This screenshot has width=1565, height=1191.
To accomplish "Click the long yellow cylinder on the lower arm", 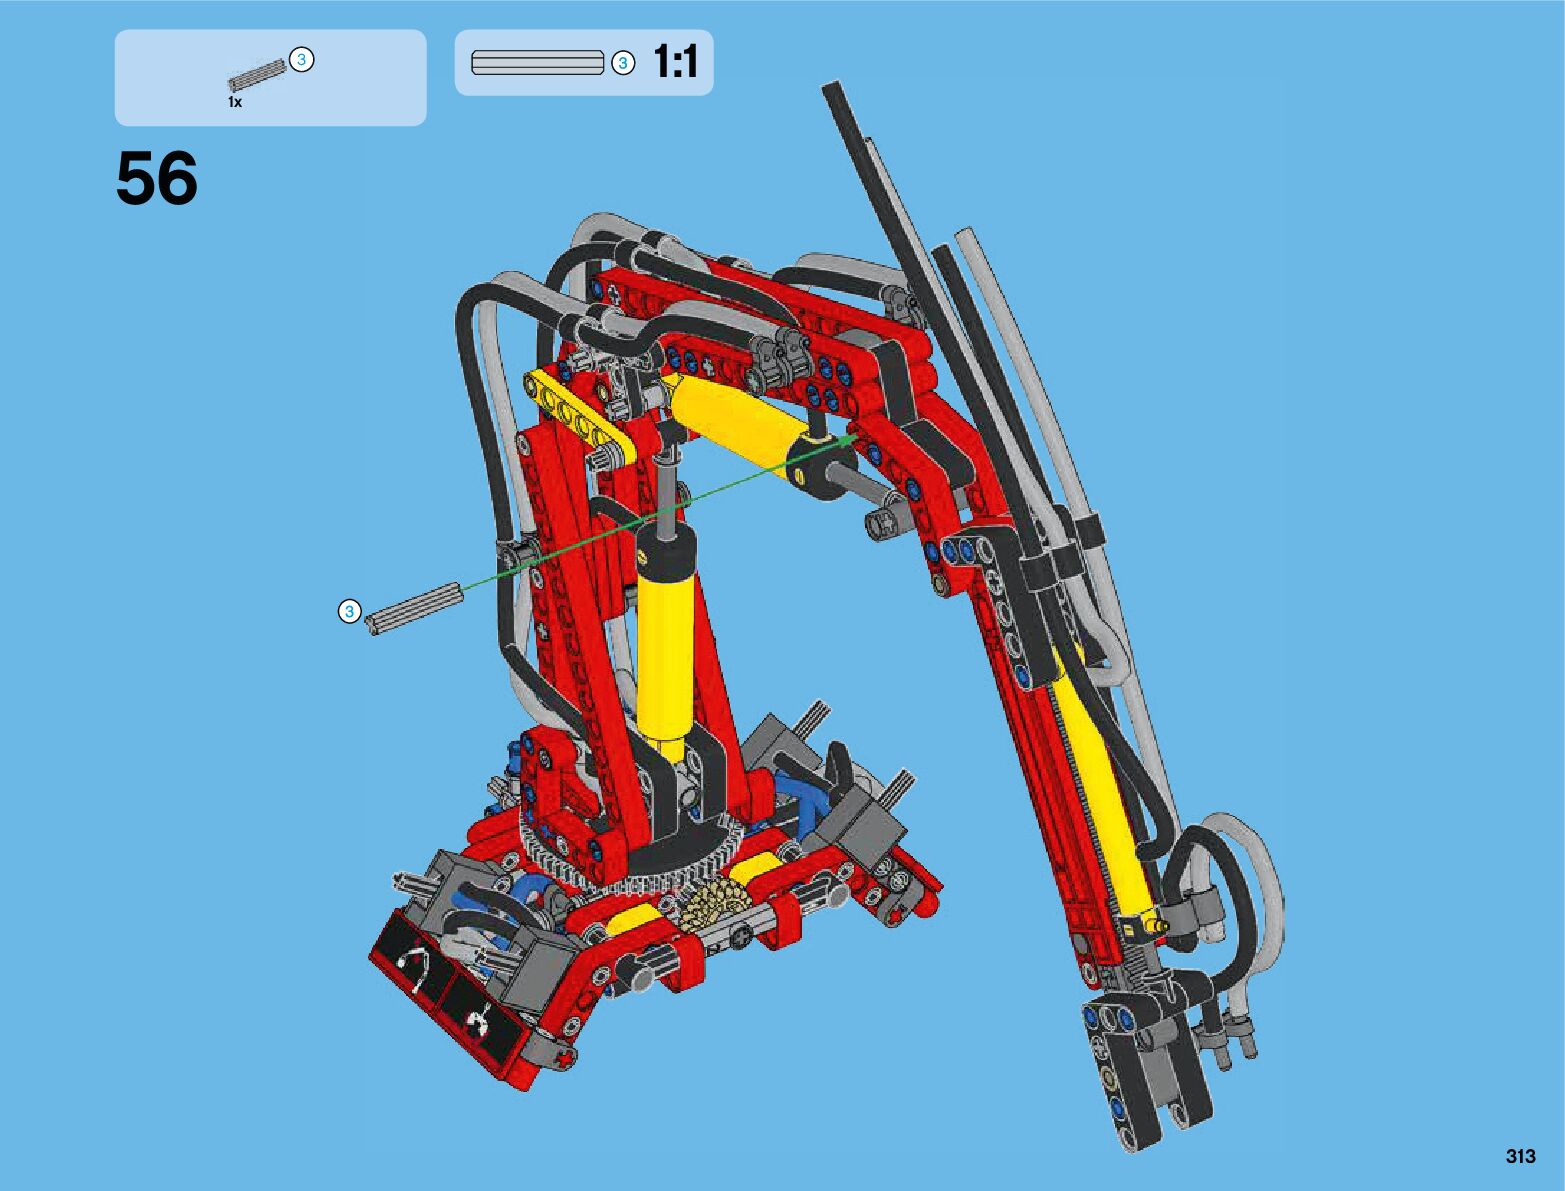I will click(1100, 790).
